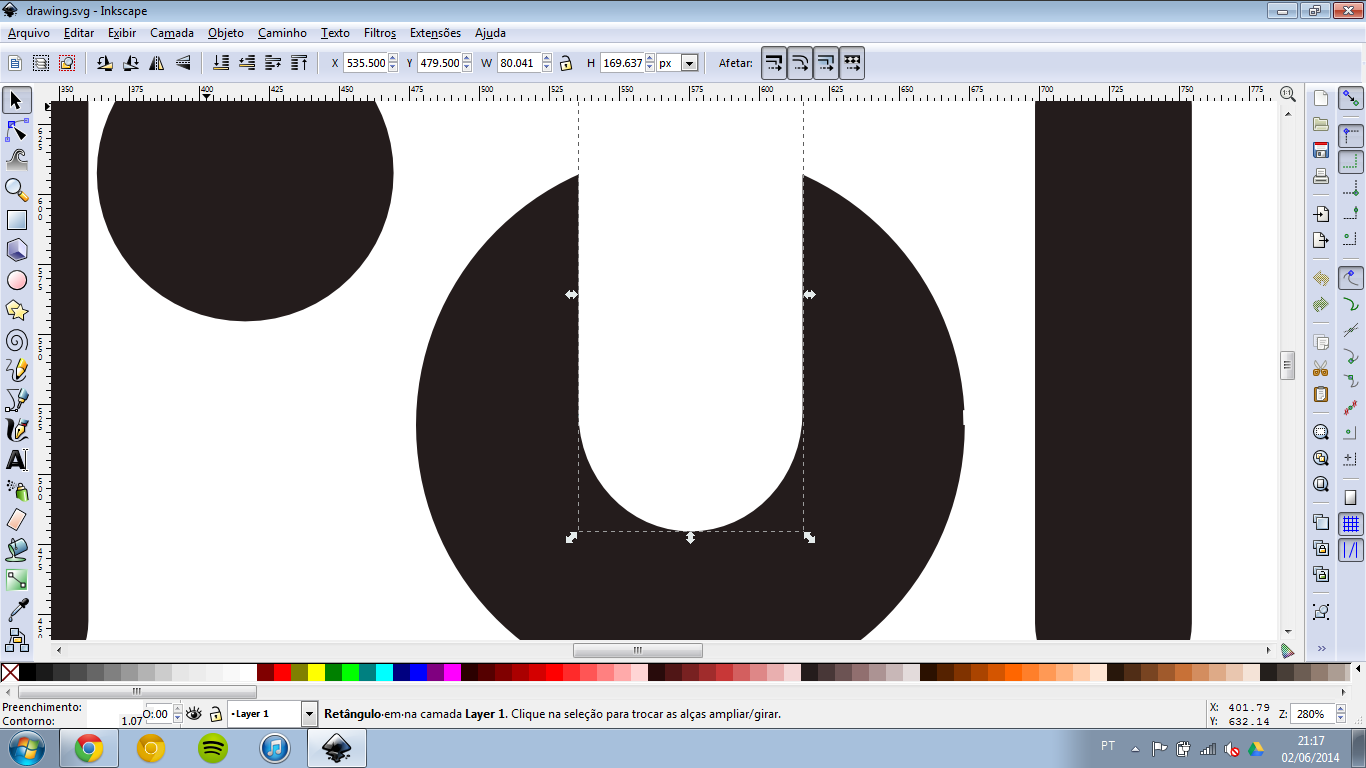Choose the Rectangle tool
This screenshot has width=1366, height=768.
pyautogui.click(x=17, y=220)
